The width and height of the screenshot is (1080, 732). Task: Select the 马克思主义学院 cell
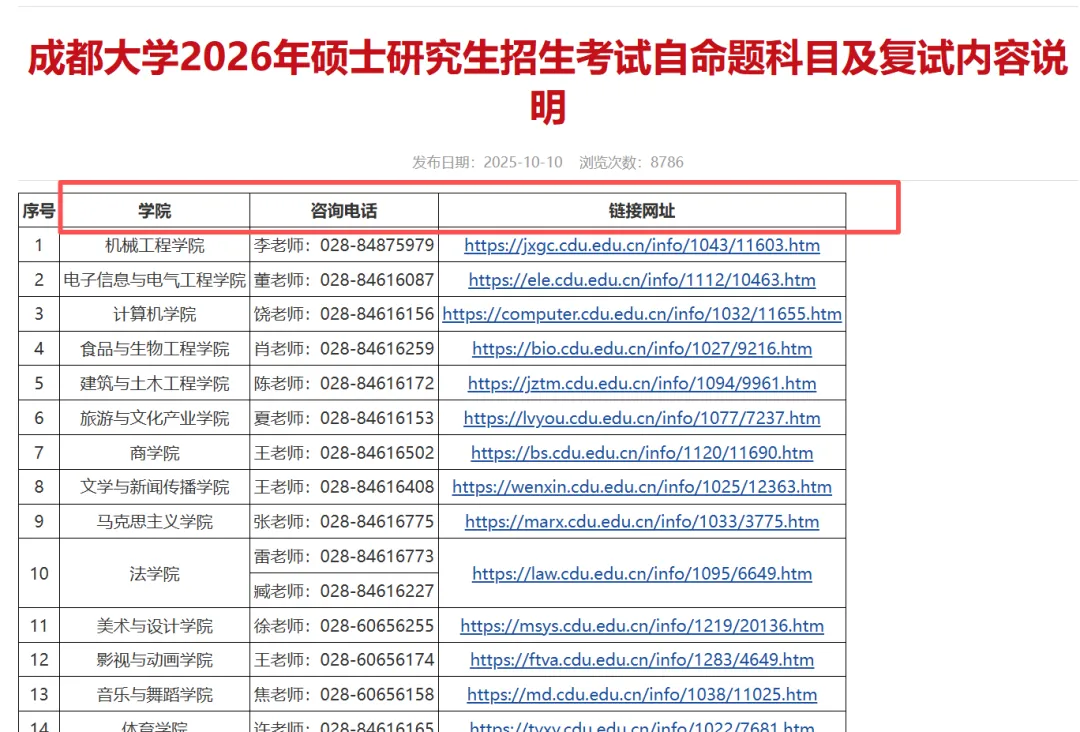pos(154,521)
